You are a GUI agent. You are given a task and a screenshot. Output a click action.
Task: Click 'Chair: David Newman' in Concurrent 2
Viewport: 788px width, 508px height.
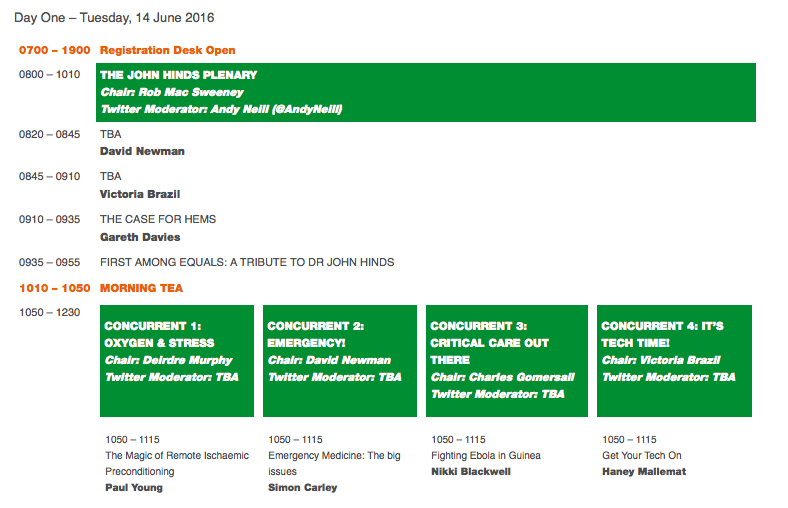[329, 360]
